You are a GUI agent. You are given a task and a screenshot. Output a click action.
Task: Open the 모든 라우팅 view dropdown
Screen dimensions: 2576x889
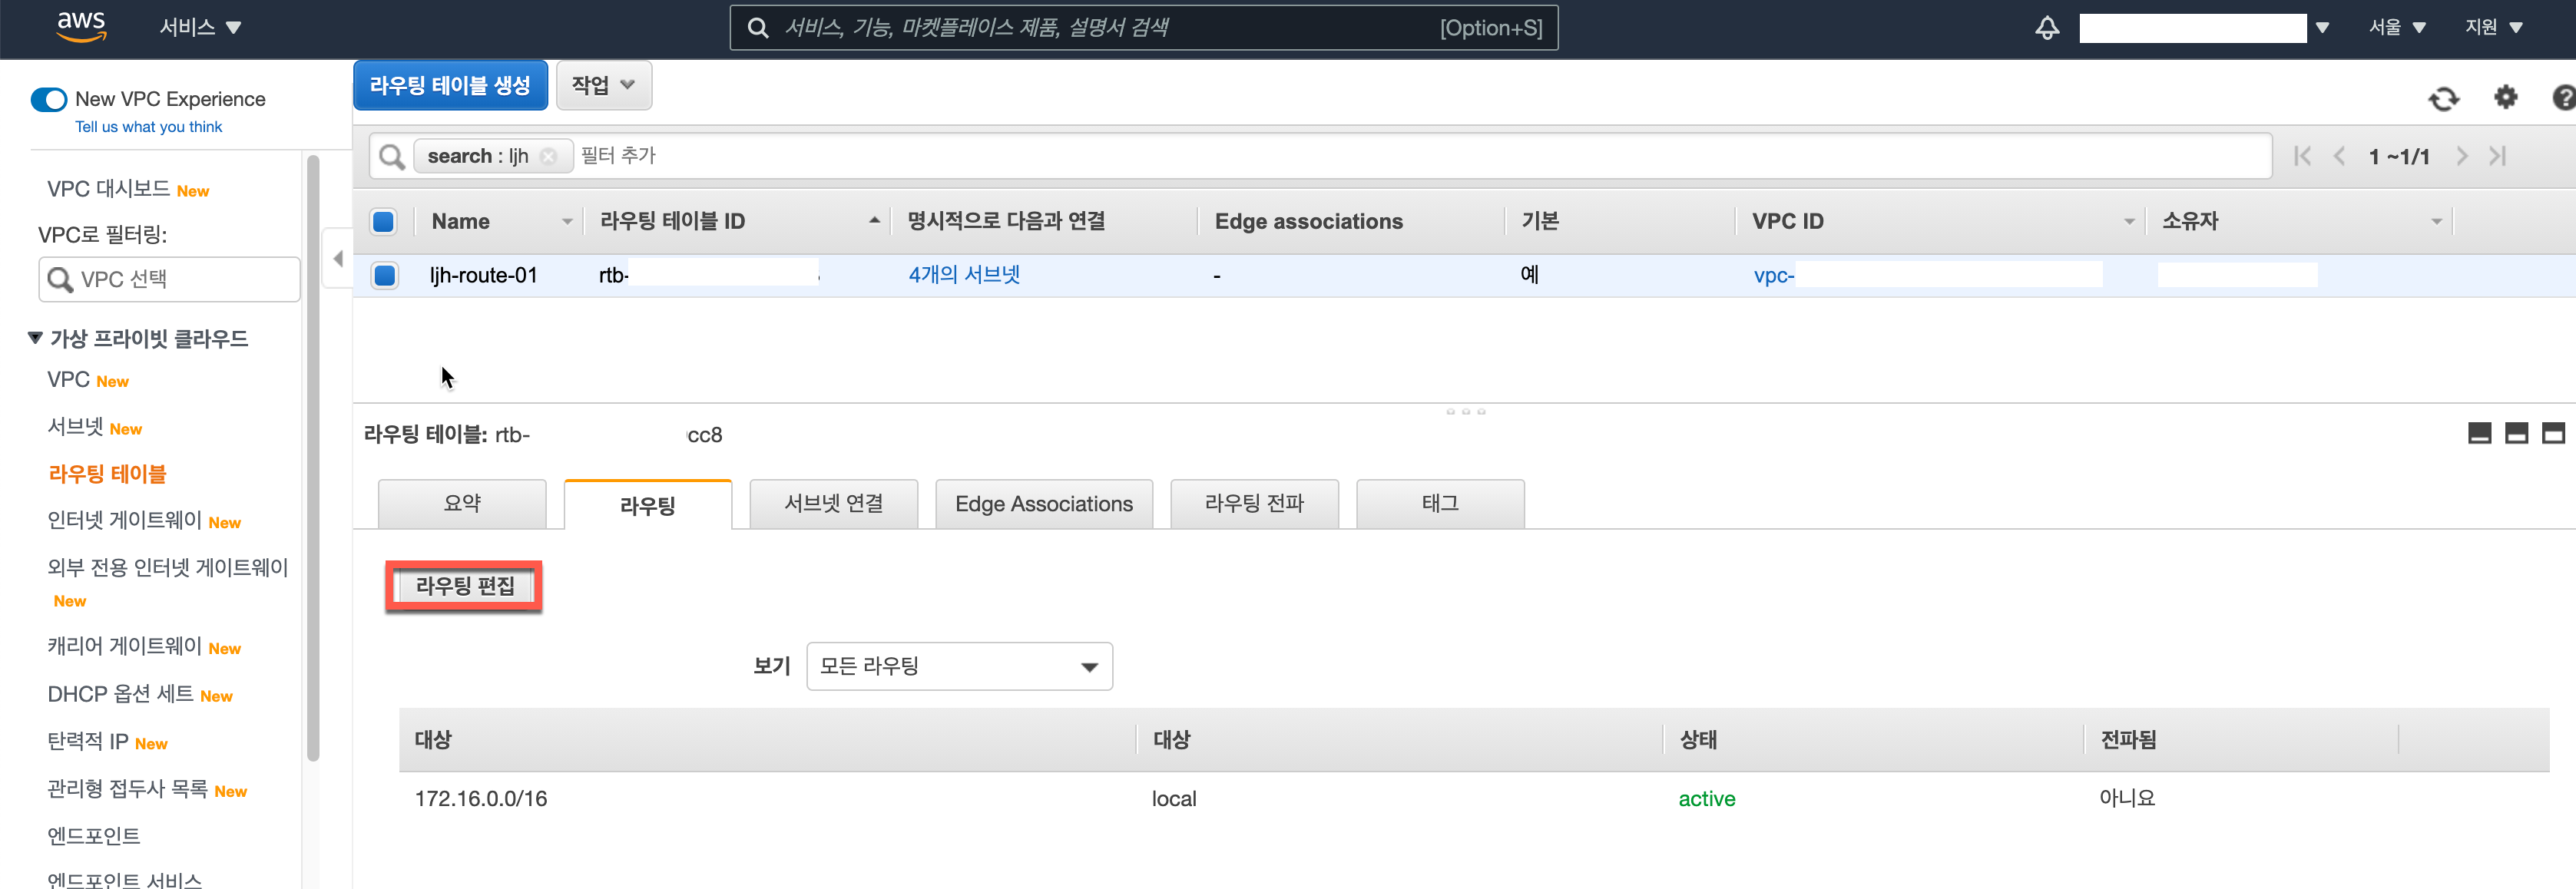(958, 666)
